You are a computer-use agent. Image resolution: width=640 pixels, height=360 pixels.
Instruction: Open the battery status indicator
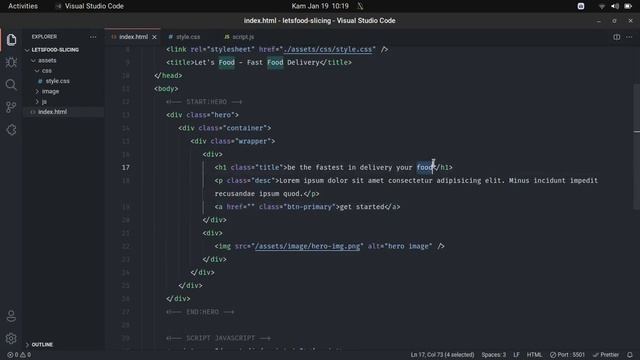click(x=628, y=6)
